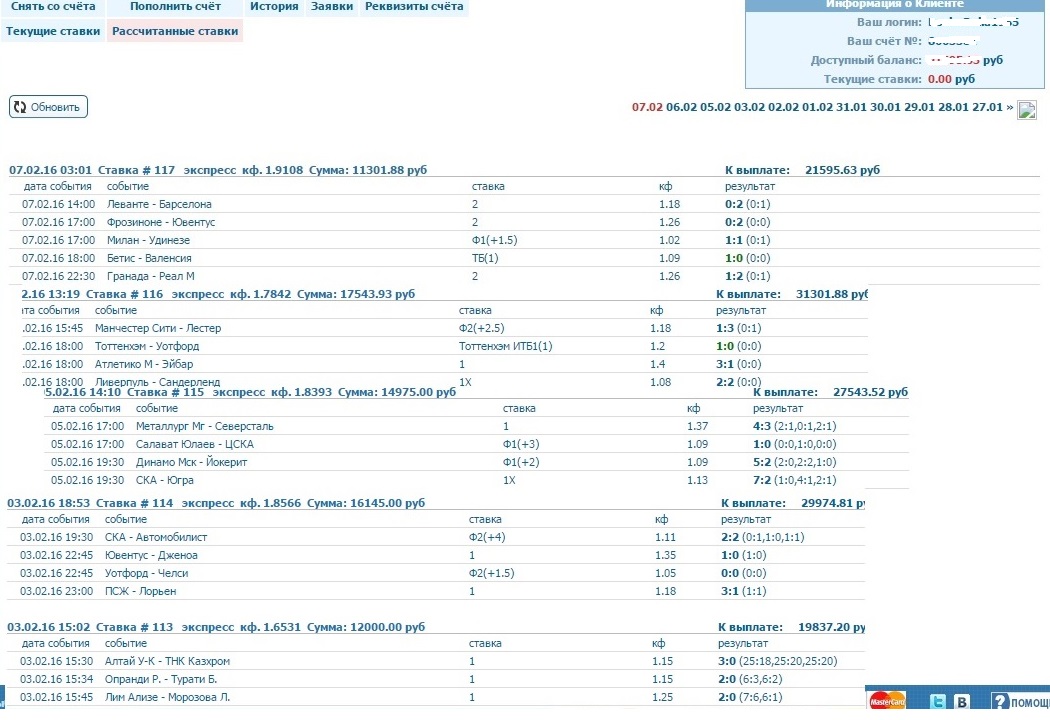Click event Уотфорд - Челси
Image resolution: width=1050 pixels, height=720 pixels.
point(146,573)
